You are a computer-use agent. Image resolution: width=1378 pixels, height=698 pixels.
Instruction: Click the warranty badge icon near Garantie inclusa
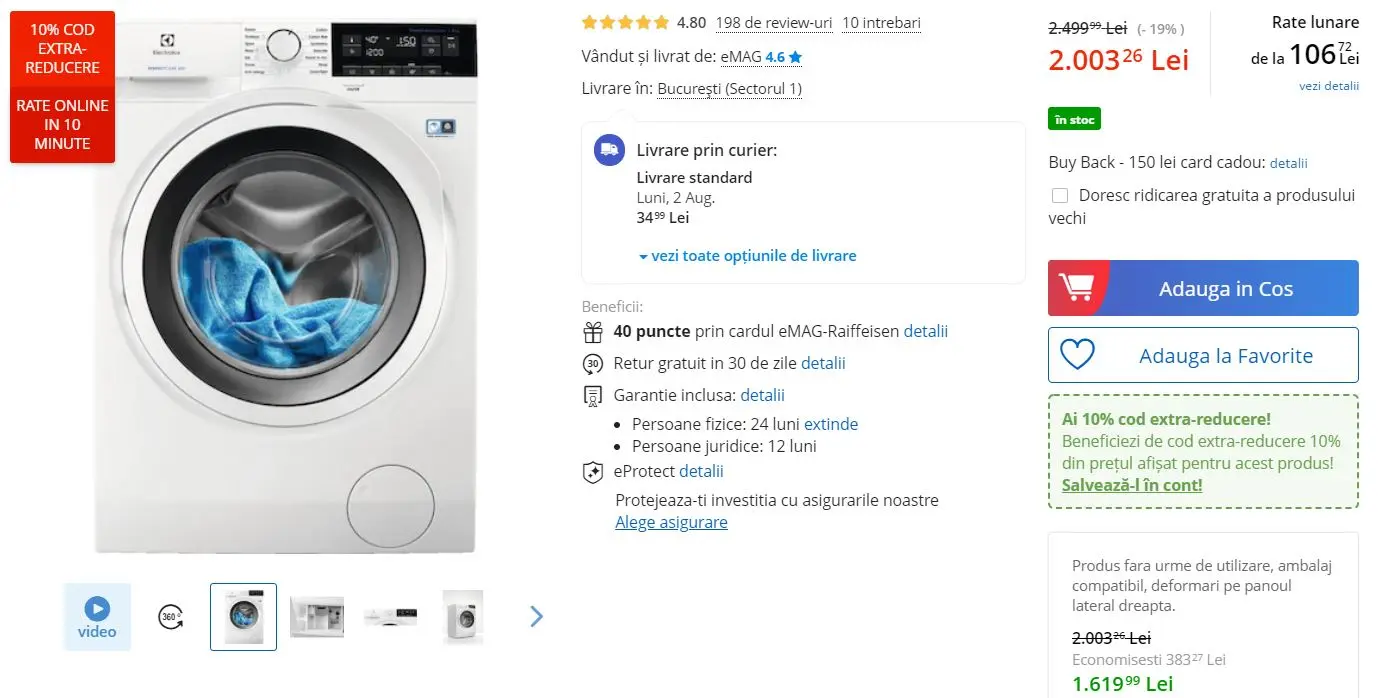point(592,395)
